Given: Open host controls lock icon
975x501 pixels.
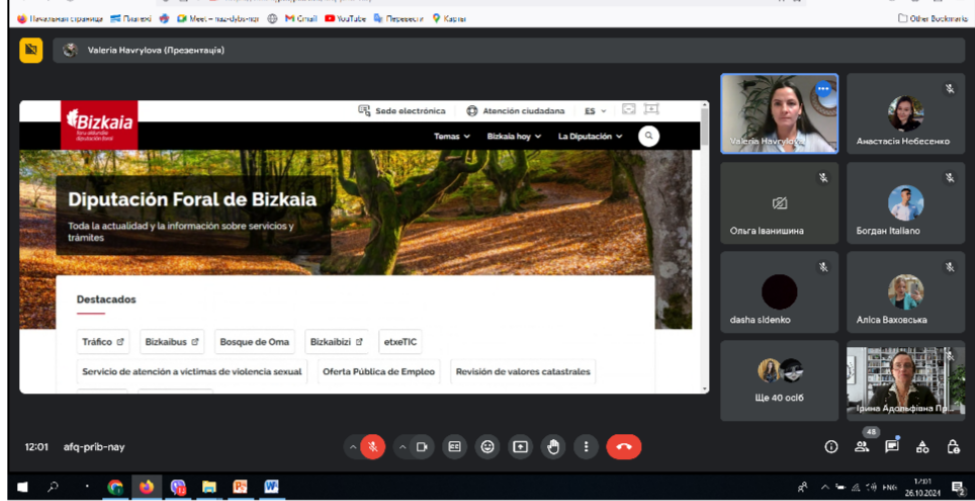Looking at the screenshot, I should 953,447.
